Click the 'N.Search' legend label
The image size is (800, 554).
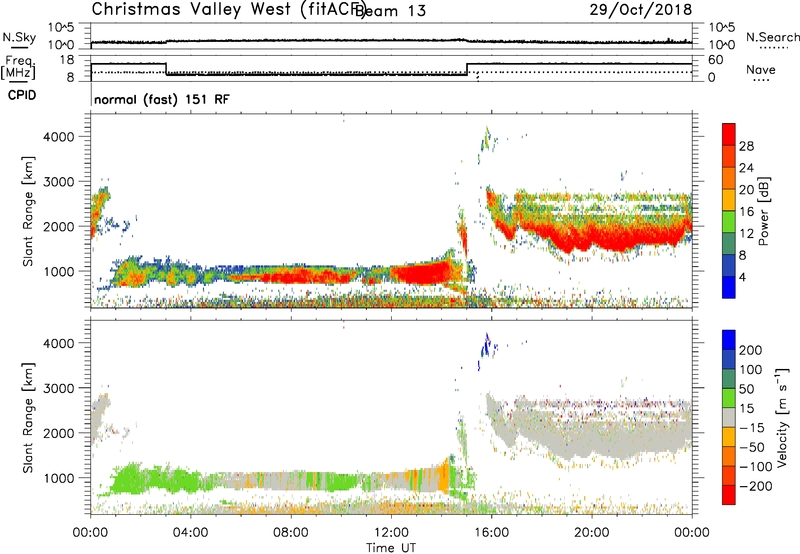point(773,37)
